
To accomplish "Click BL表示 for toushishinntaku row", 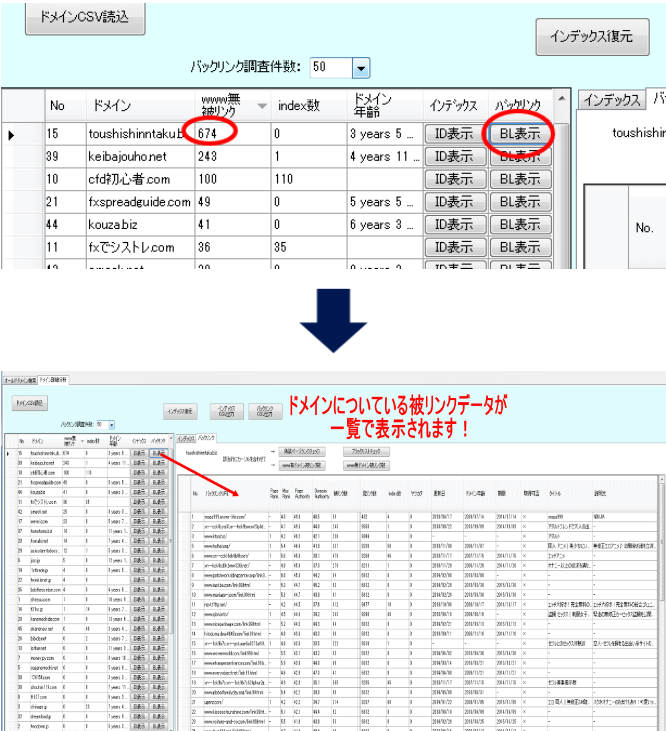I will click(519, 132).
